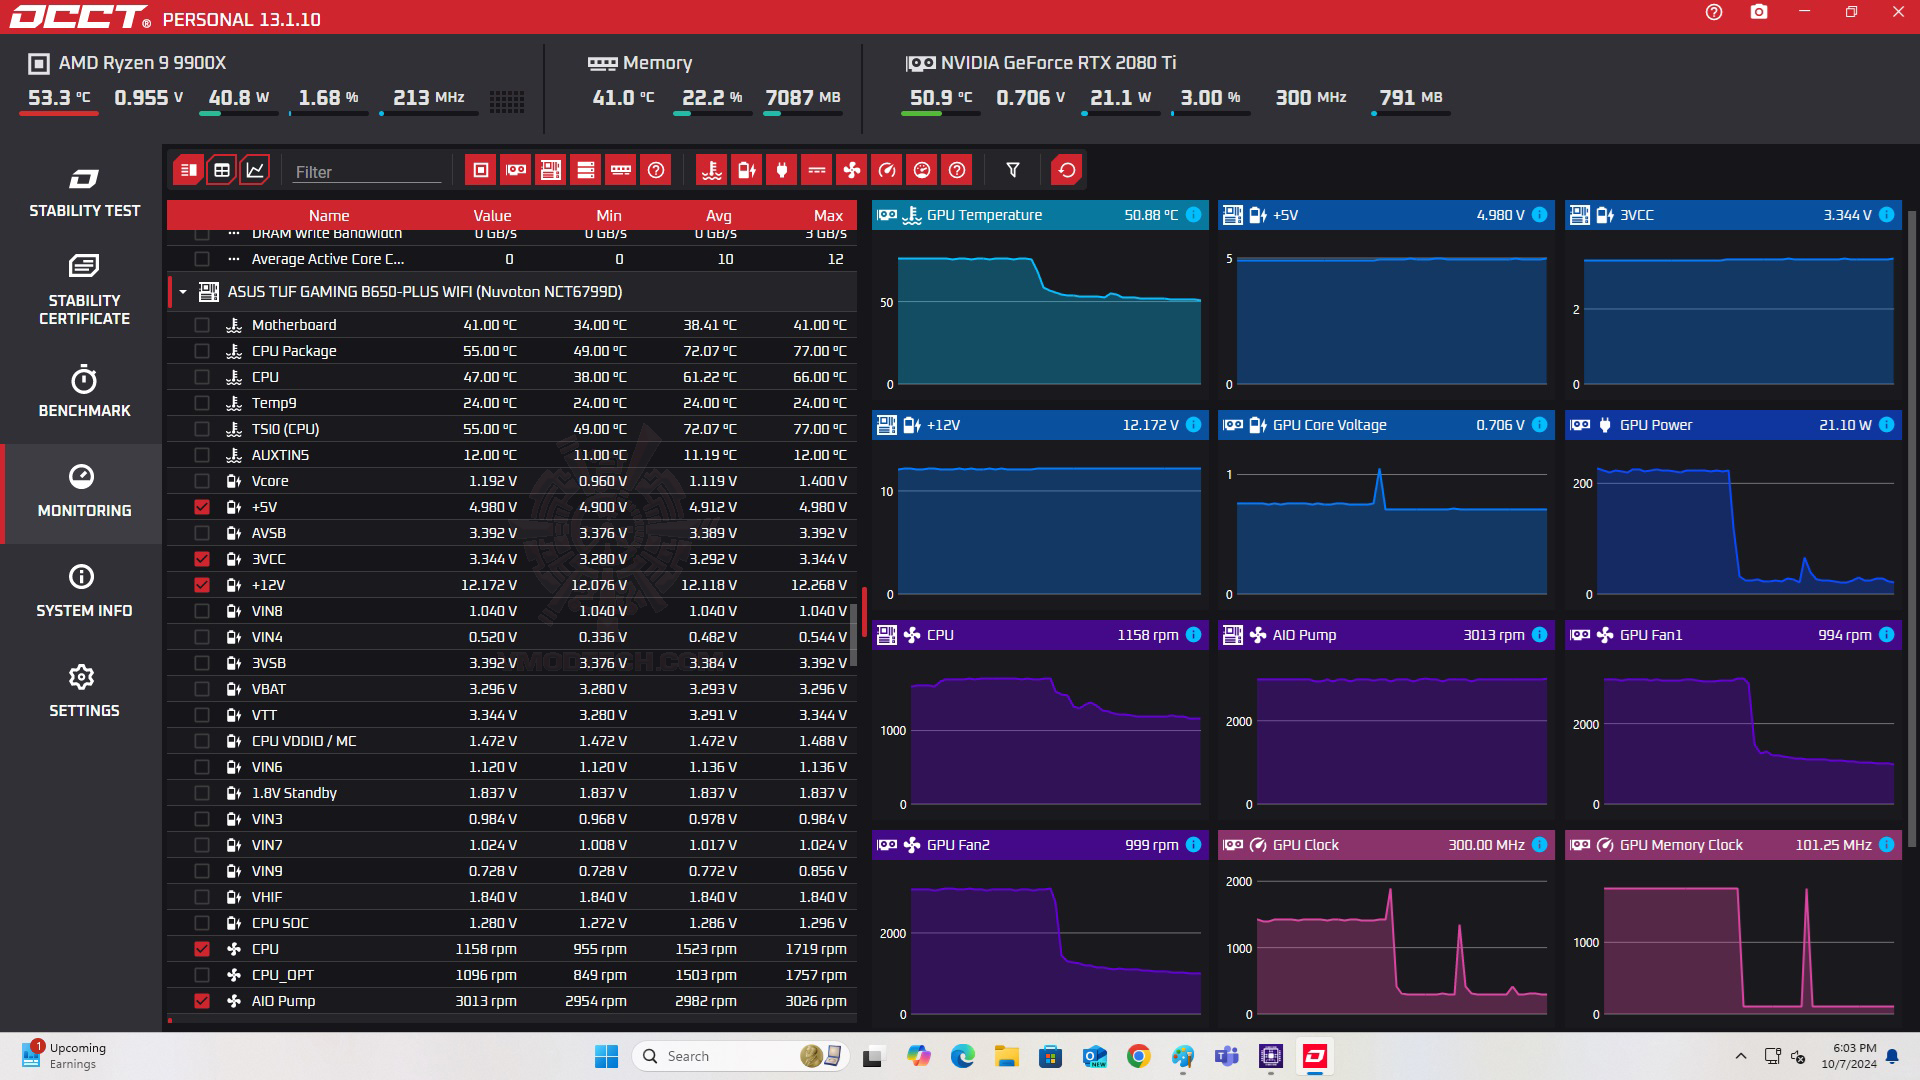The width and height of the screenshot is (1920, 1080).
Task: Open the Benchmark section
Action: pos(84,391)
